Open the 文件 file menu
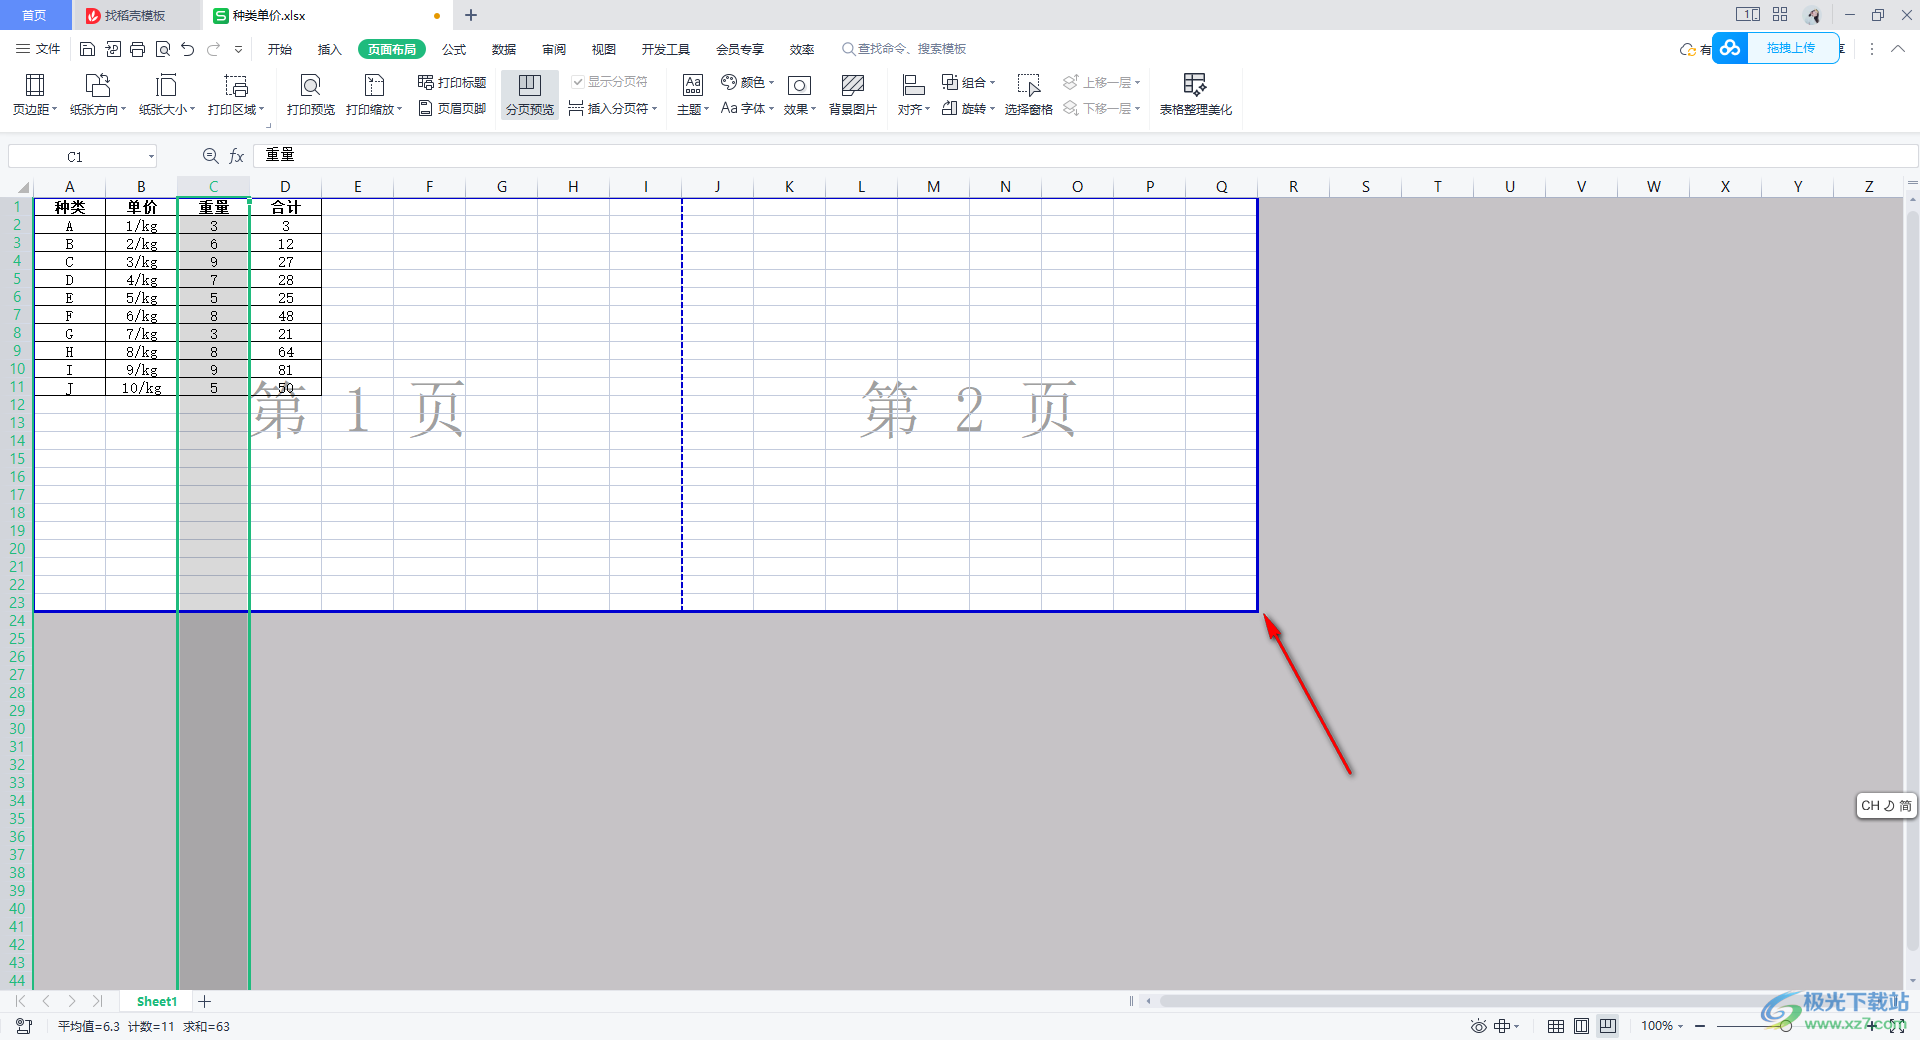 coord(38,49)
